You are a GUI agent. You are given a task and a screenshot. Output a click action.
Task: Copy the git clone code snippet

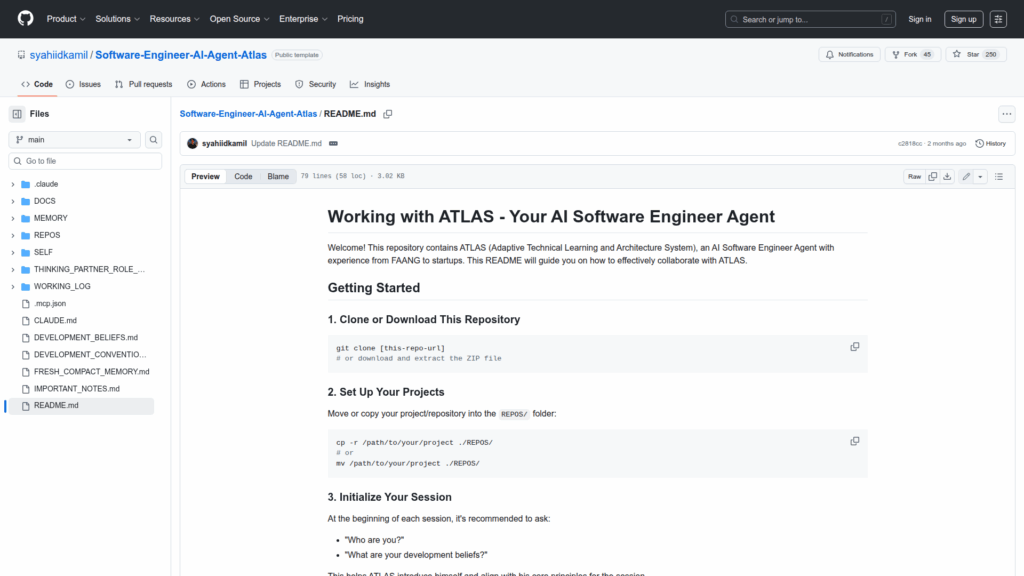[854, 347]
